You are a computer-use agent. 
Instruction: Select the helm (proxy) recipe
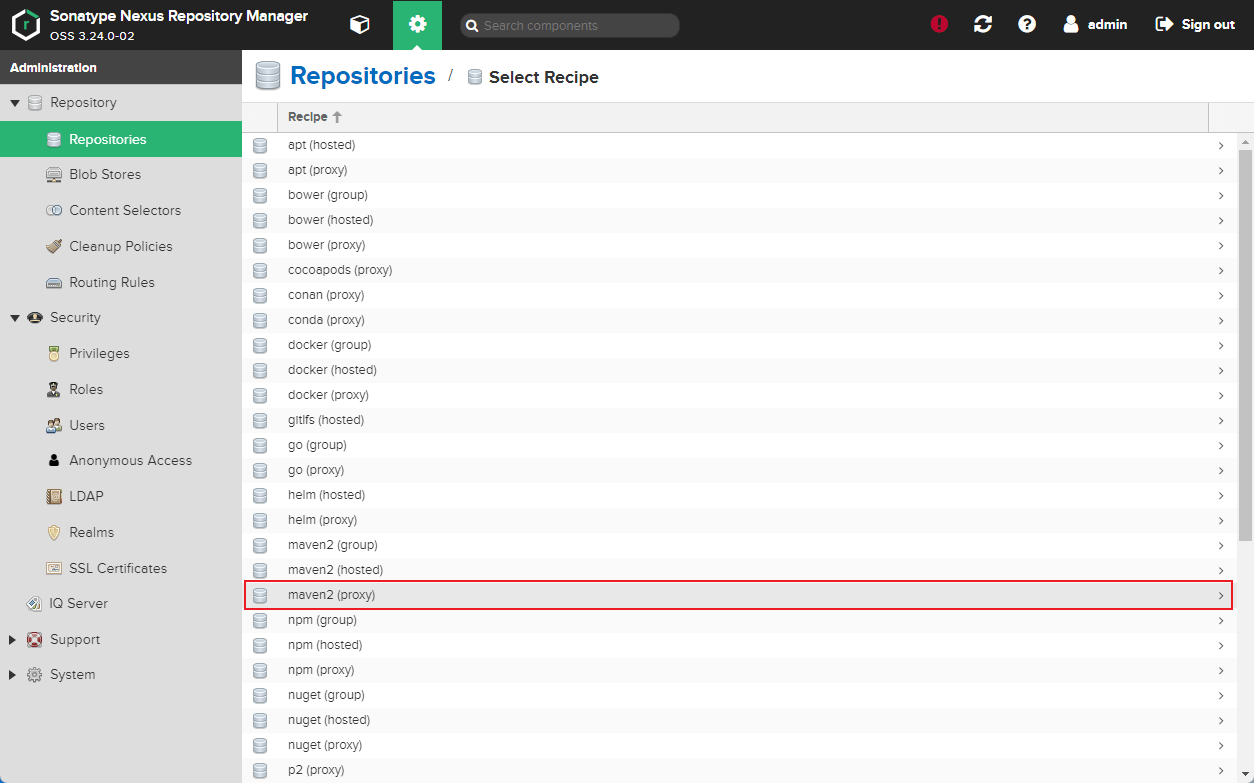click(739, 520)
